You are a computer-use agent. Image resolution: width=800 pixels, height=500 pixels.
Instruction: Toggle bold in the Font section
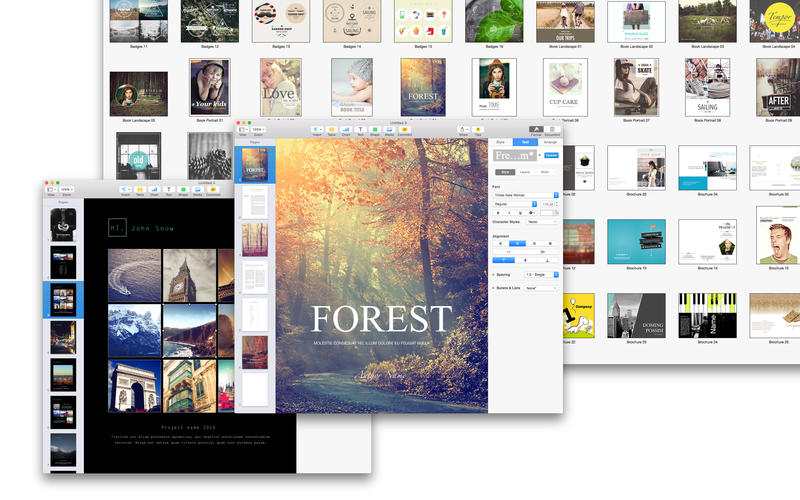(499, 213)
